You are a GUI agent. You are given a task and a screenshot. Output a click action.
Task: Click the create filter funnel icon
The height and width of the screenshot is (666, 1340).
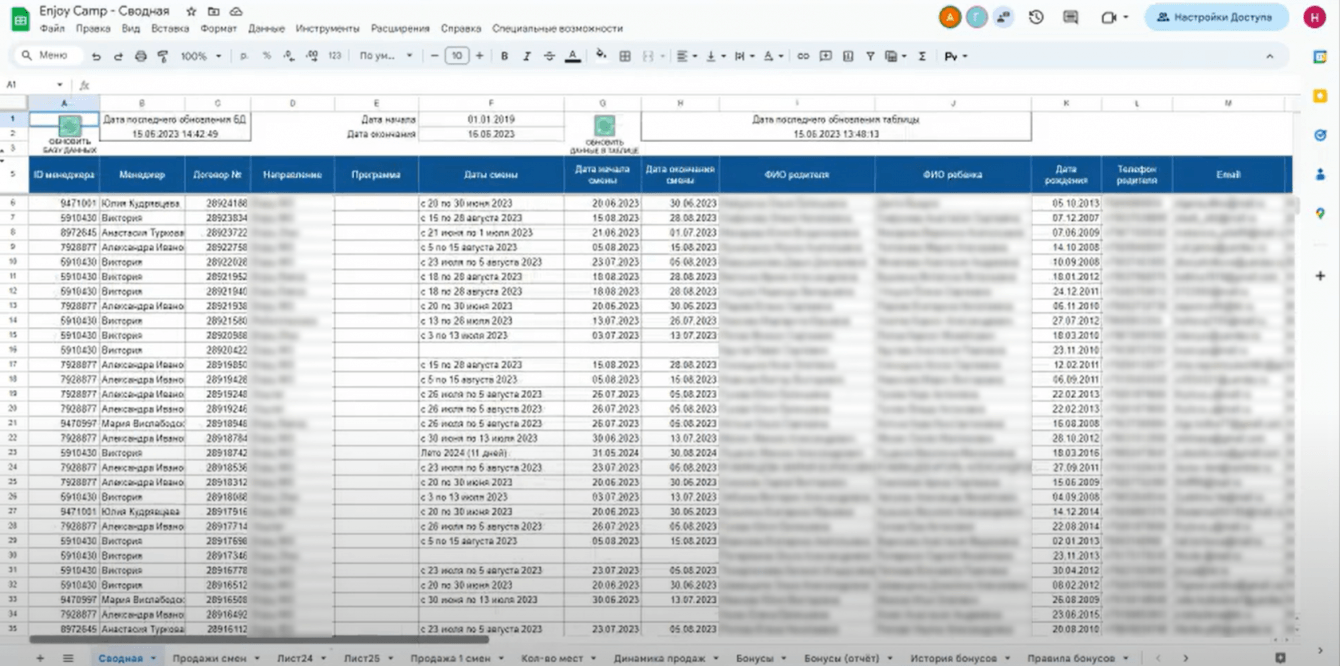[x=870, y=56]
